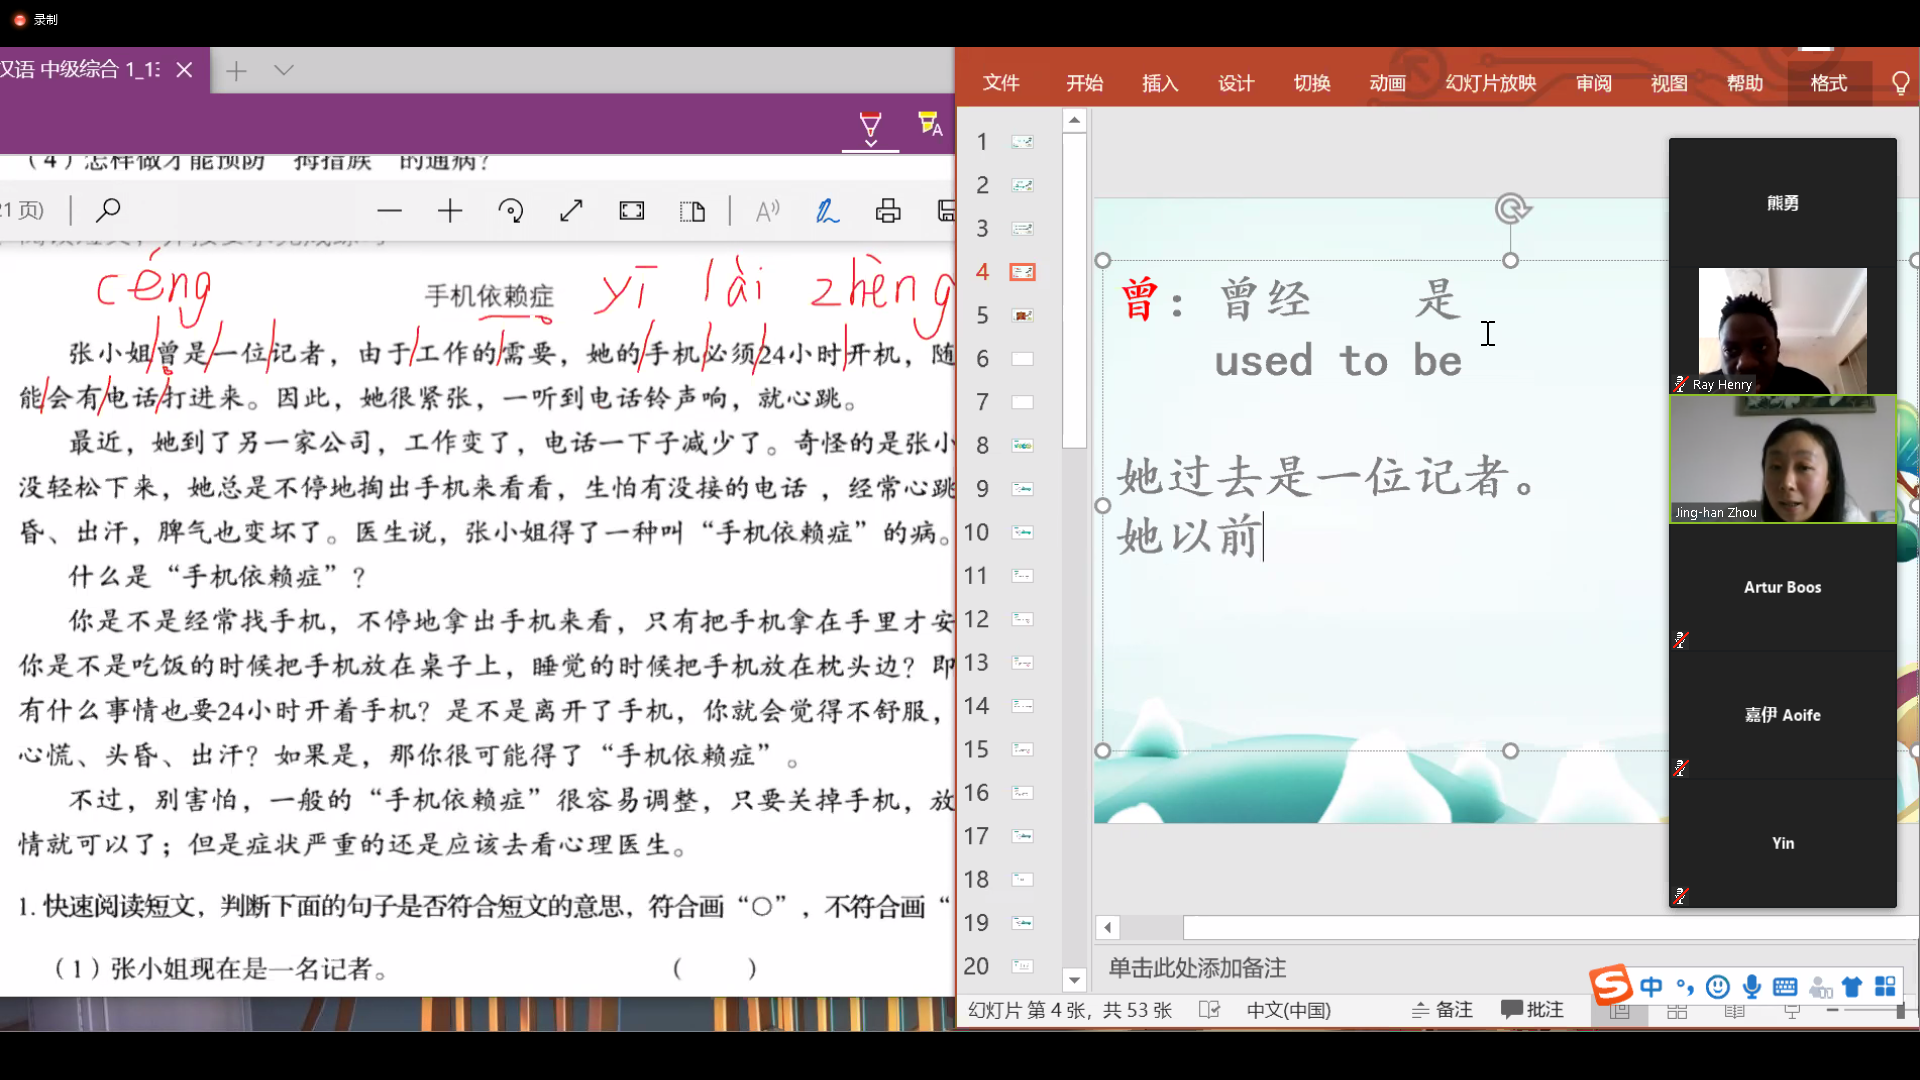Click the text highlighter tool icon
Screen dimensions: 1920x1080
pos(929,124)
